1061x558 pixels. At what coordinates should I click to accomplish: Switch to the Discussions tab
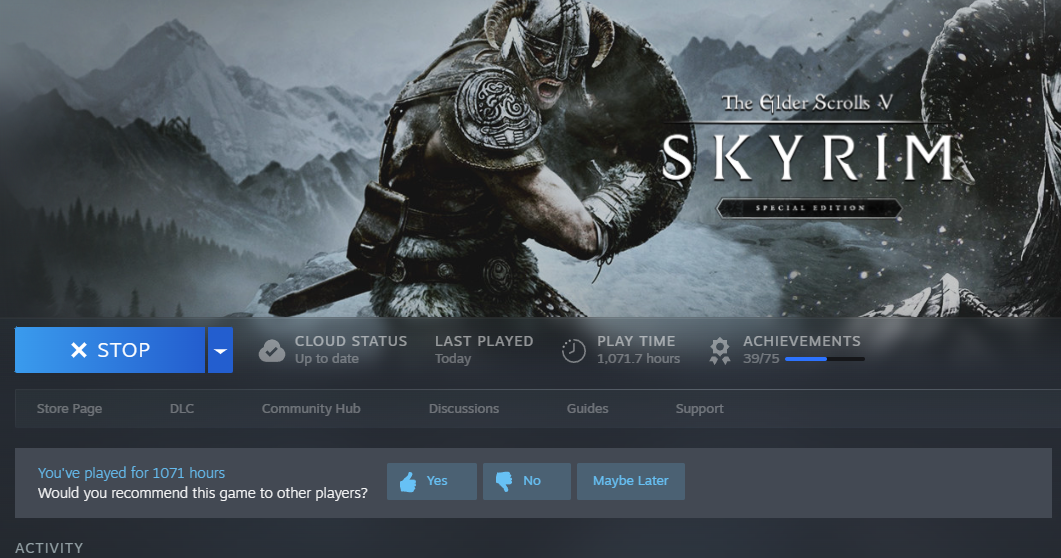click(464, 409)
